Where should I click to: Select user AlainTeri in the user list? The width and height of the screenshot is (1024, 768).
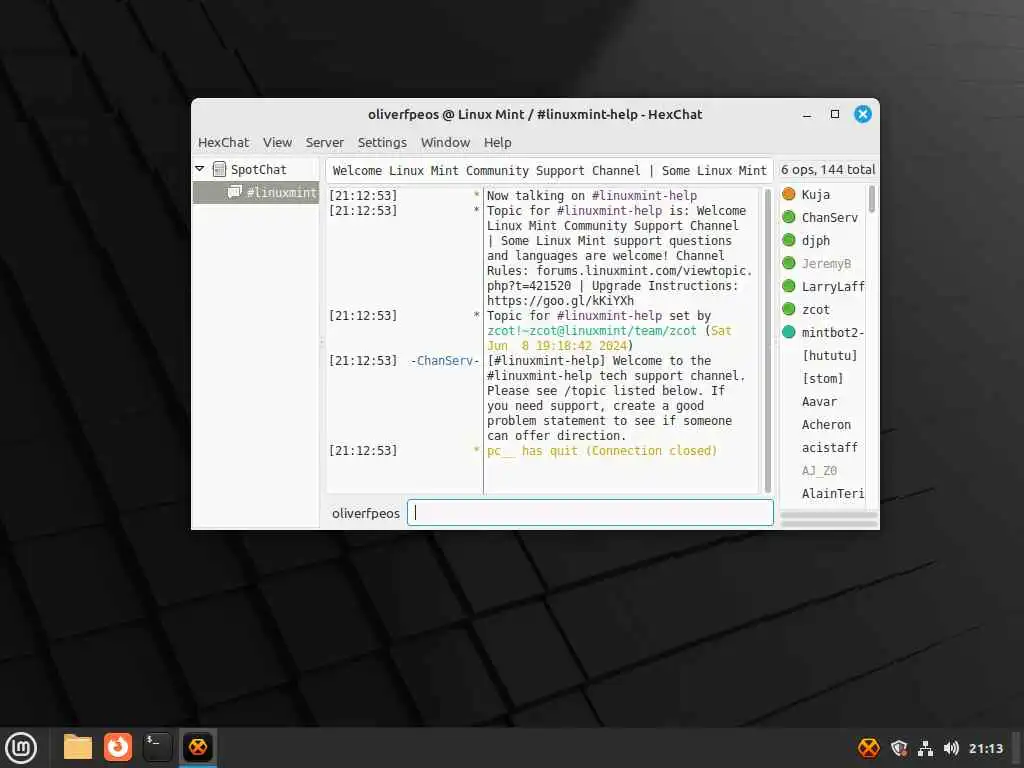[x=833, y=493]
